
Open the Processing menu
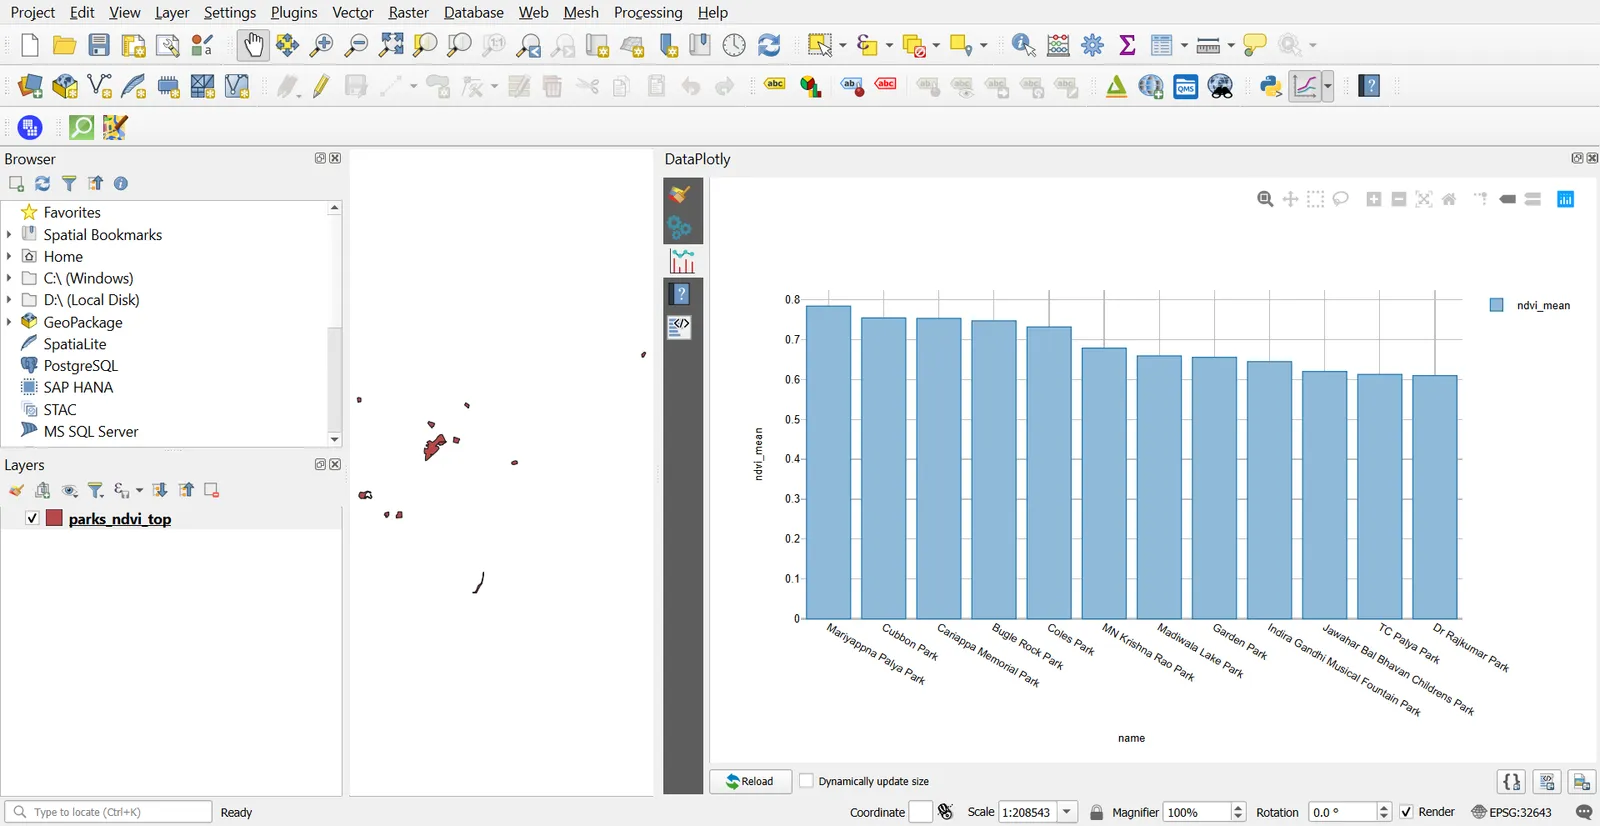648,12
